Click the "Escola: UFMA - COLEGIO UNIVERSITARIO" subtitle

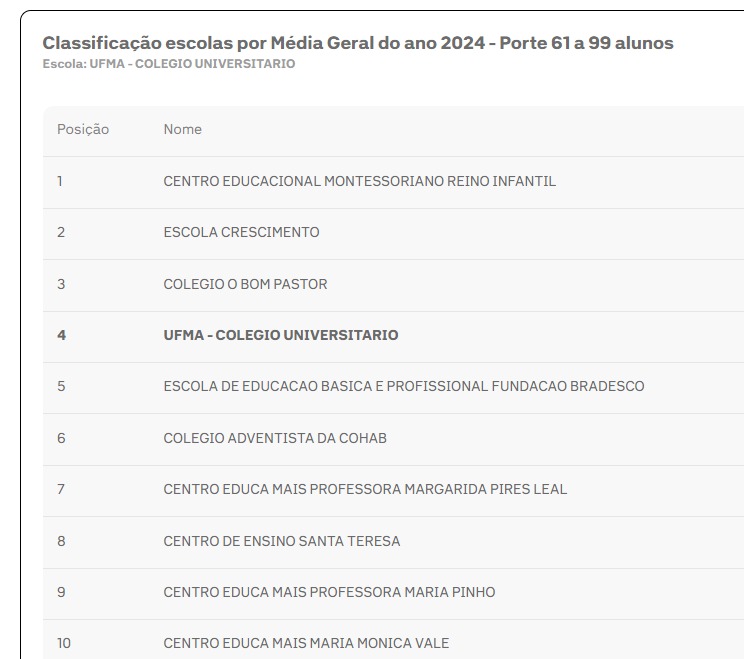tap(168, 64)
